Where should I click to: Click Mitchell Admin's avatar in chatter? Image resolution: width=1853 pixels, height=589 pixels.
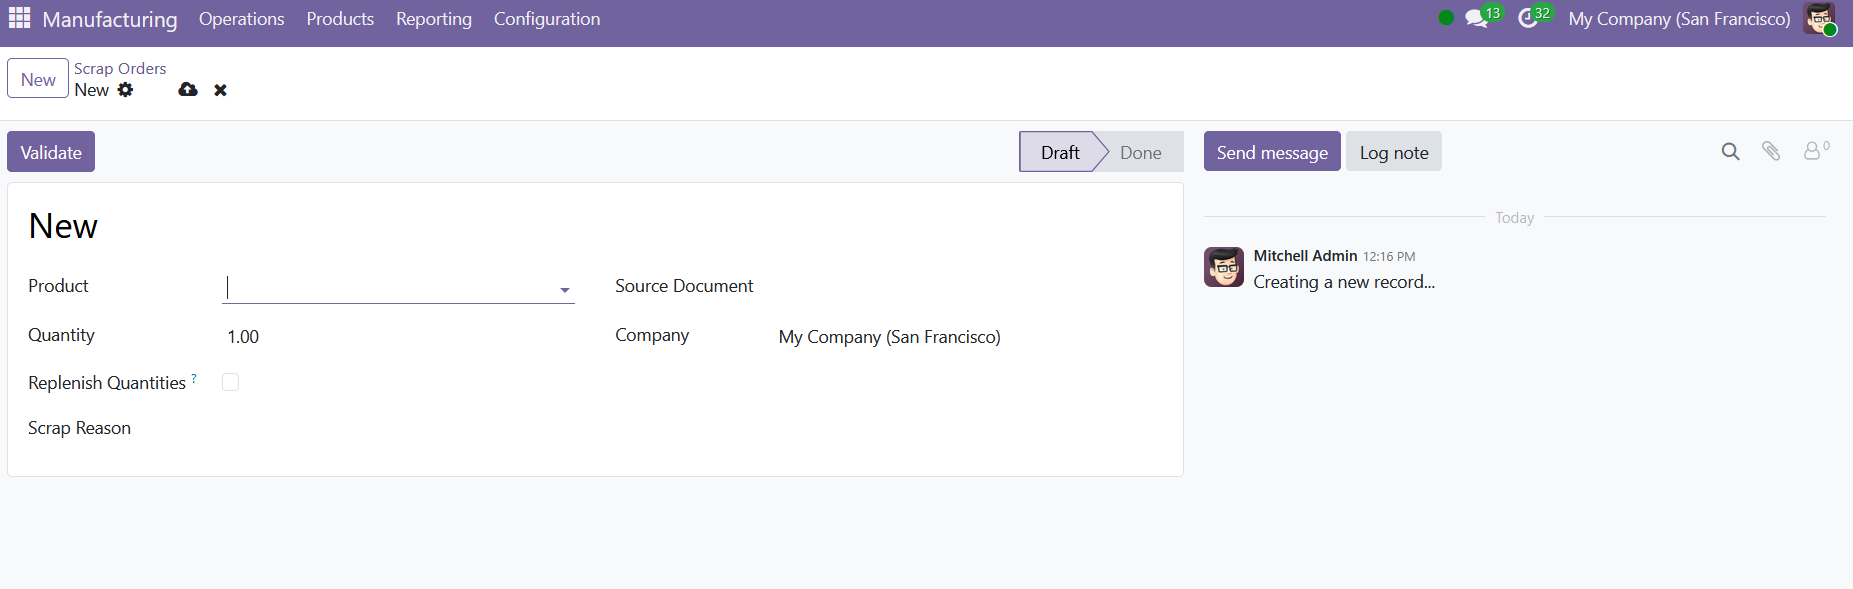[1224, 267]
